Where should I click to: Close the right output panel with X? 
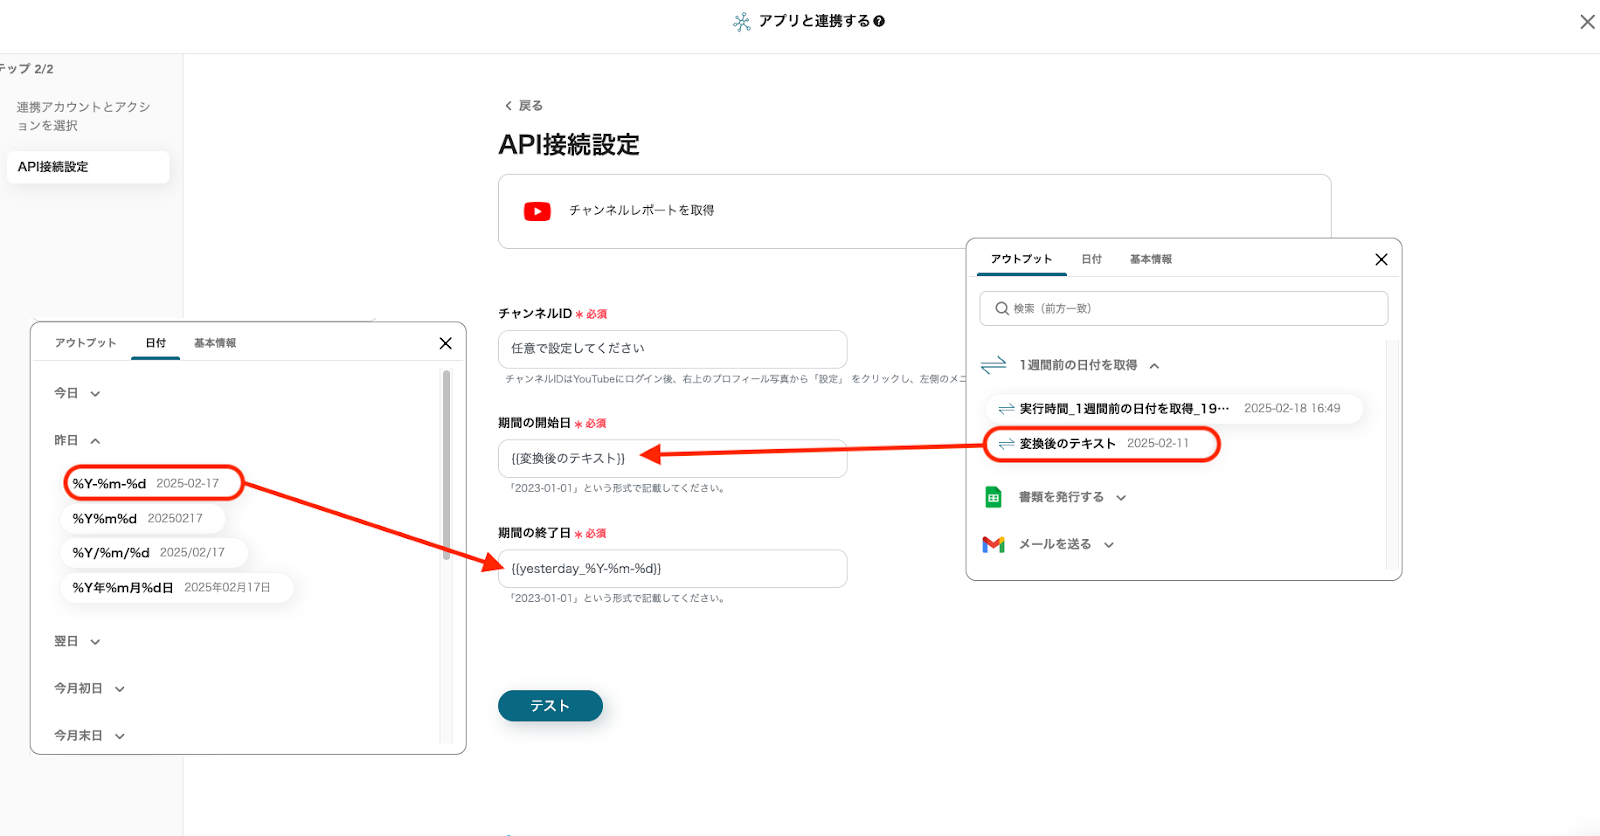(1381, 259)
